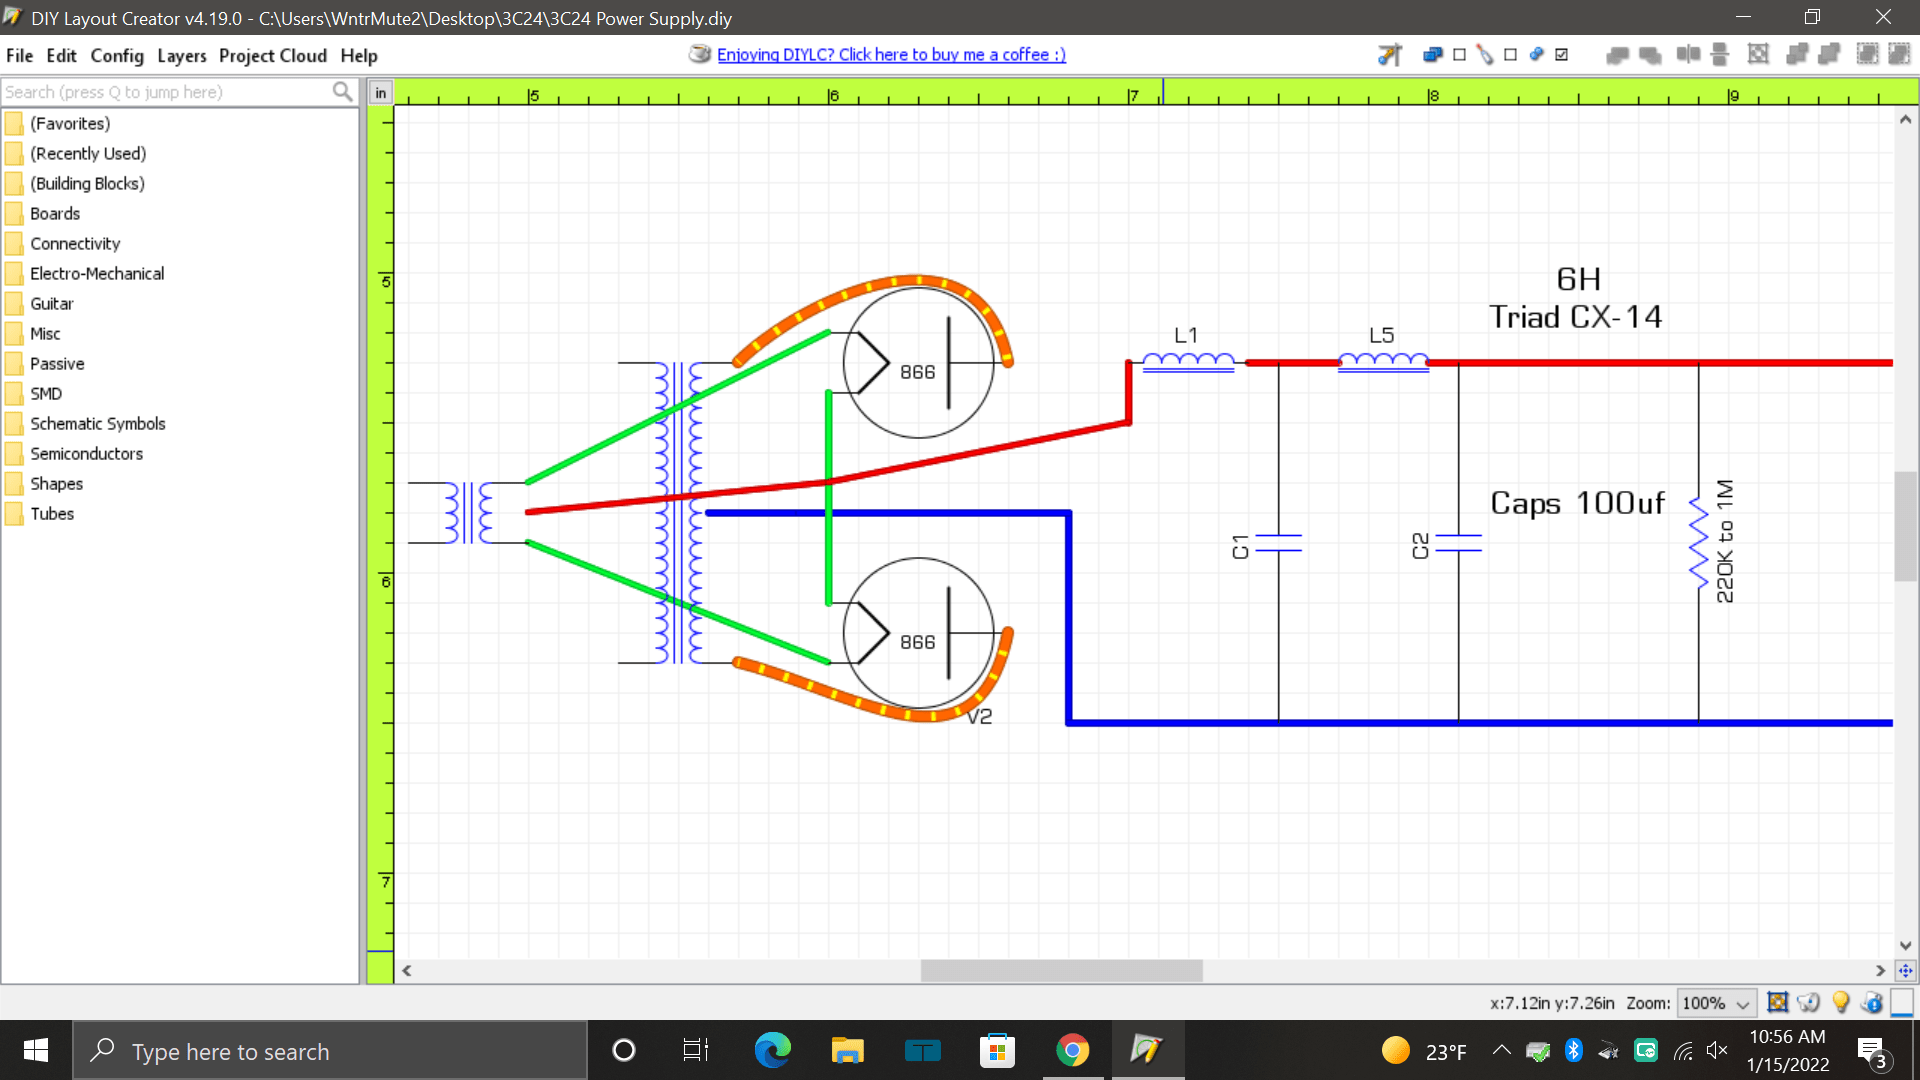Click the dashed-border selection icon
This screenshot has width=1920, height=1080.
(x=1867, y=55)
